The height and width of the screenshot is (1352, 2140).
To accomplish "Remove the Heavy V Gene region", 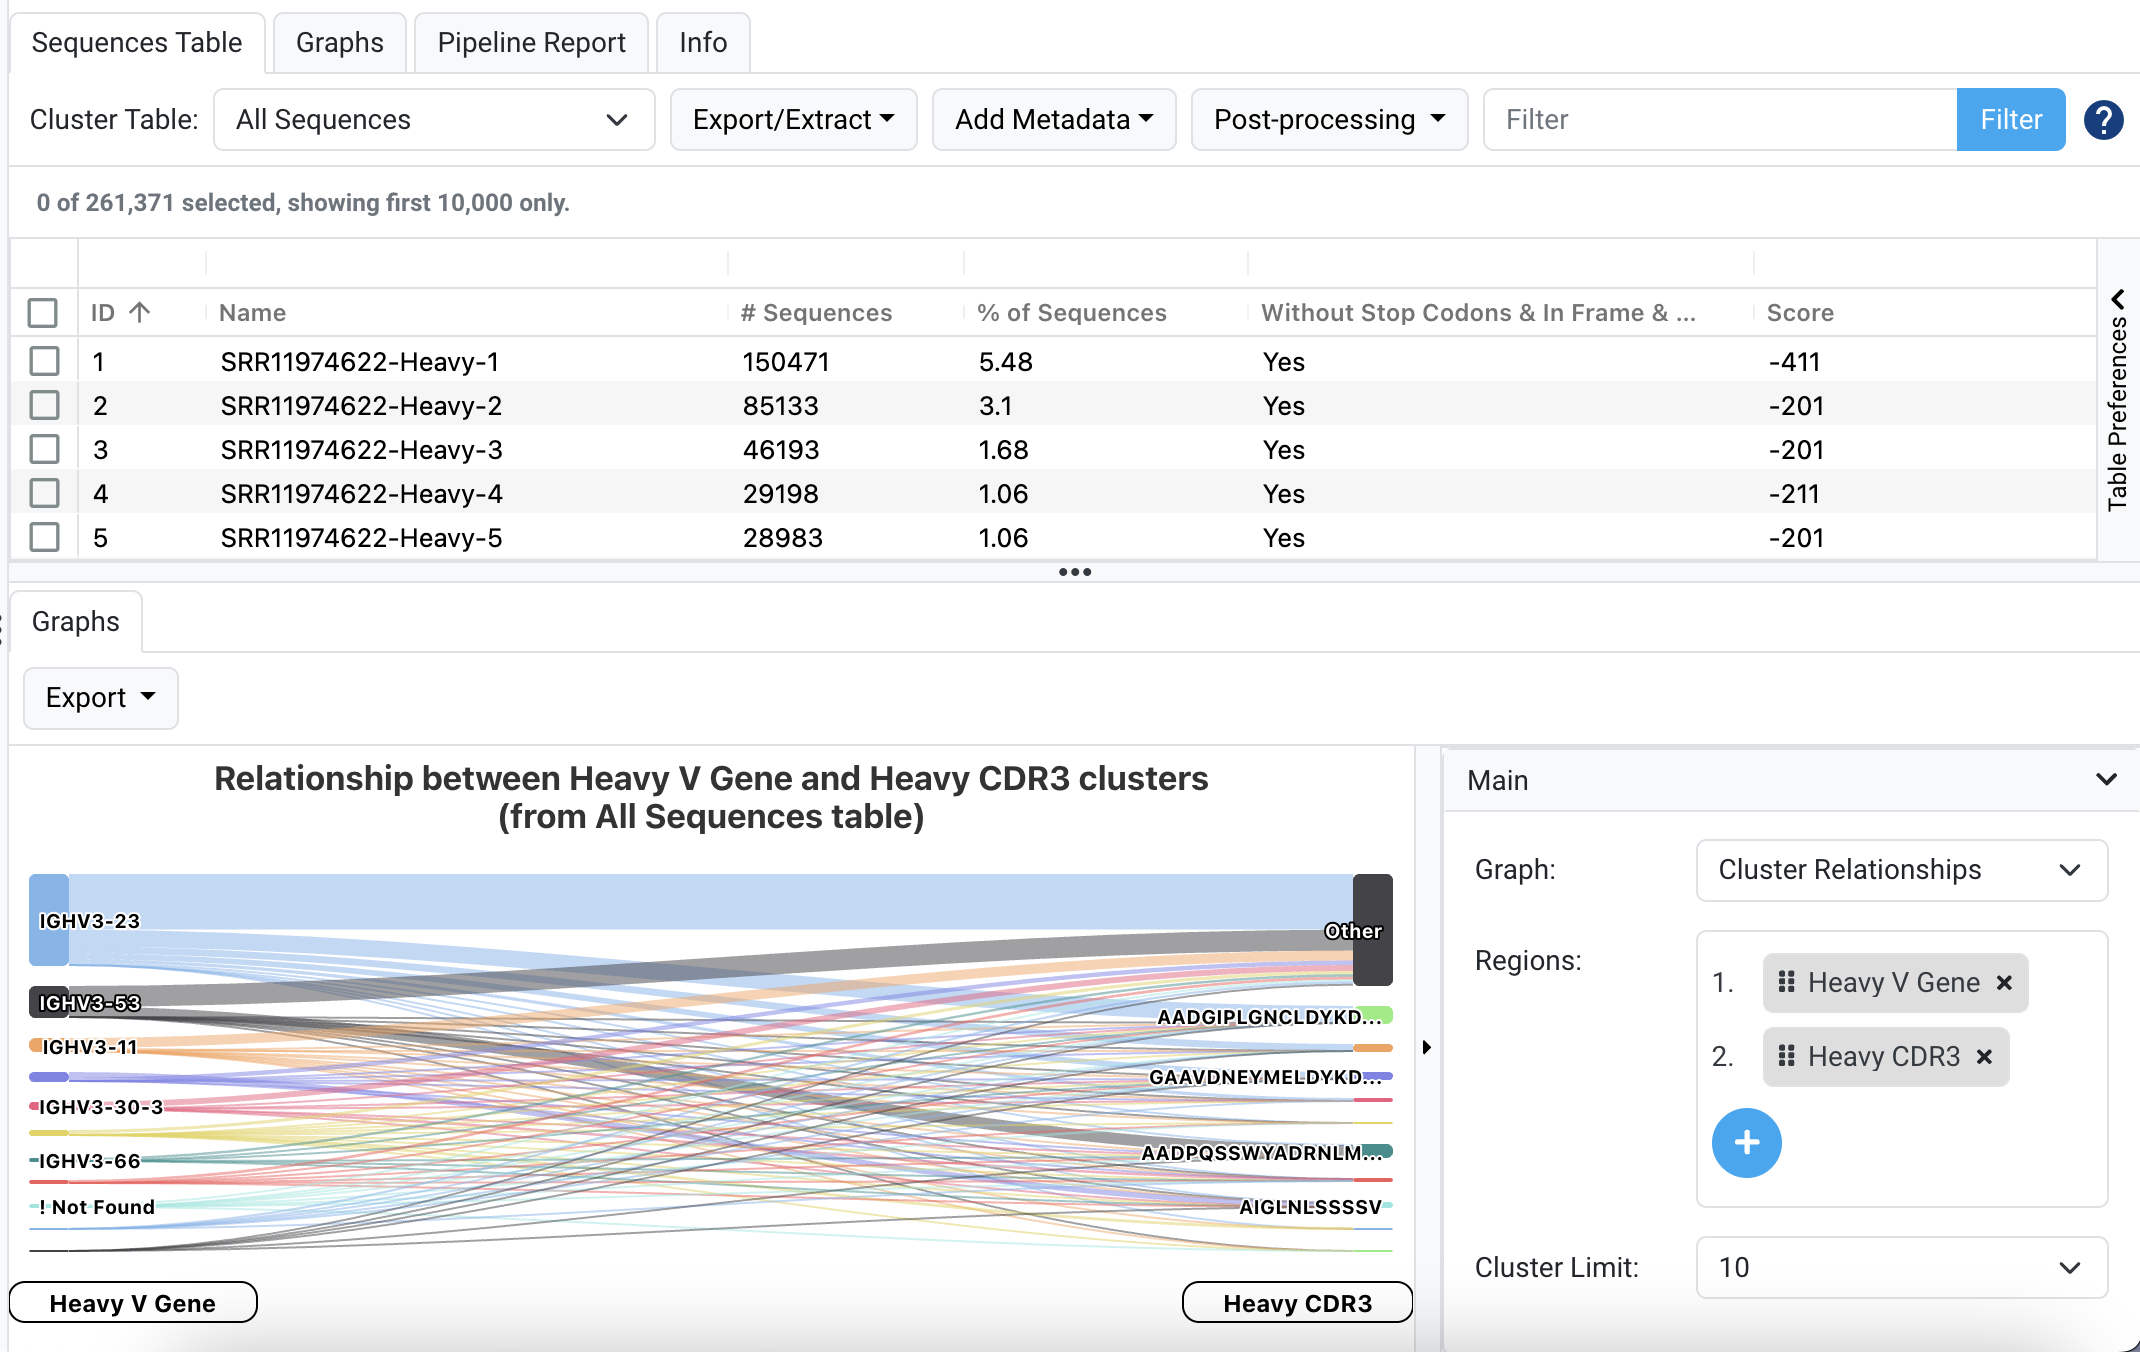I will pos(2004,983).
